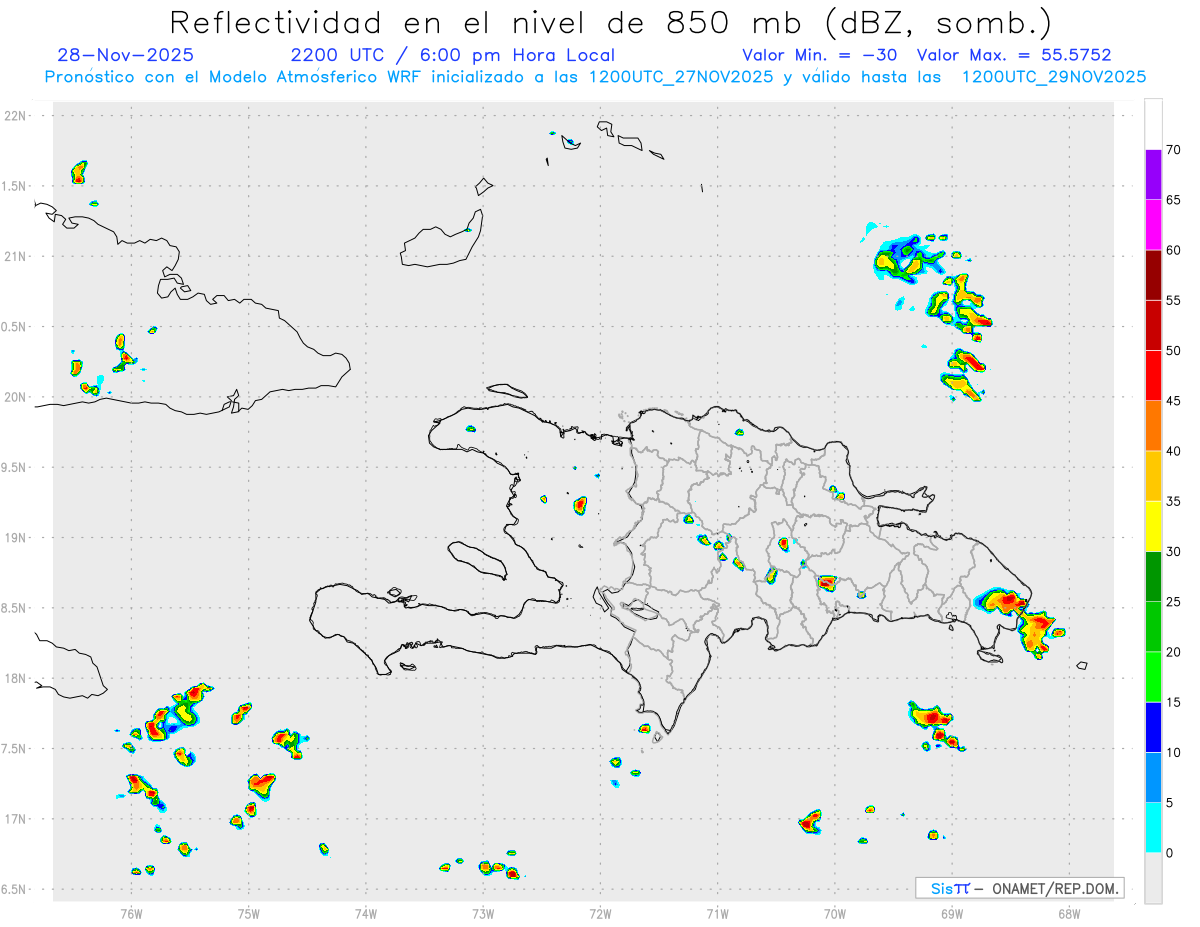This screenshot has width=1200, height=927.
Task: Click the longitude label '76W'
Action: click(131, 913)
